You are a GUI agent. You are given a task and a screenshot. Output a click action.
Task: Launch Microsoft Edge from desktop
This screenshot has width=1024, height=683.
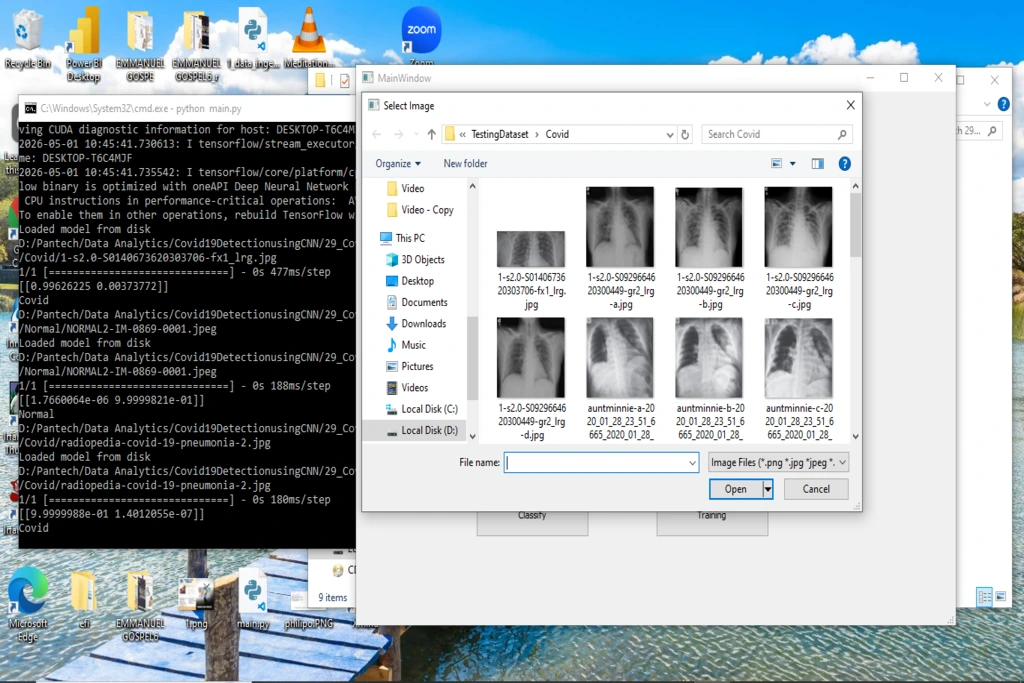point(27,605)
